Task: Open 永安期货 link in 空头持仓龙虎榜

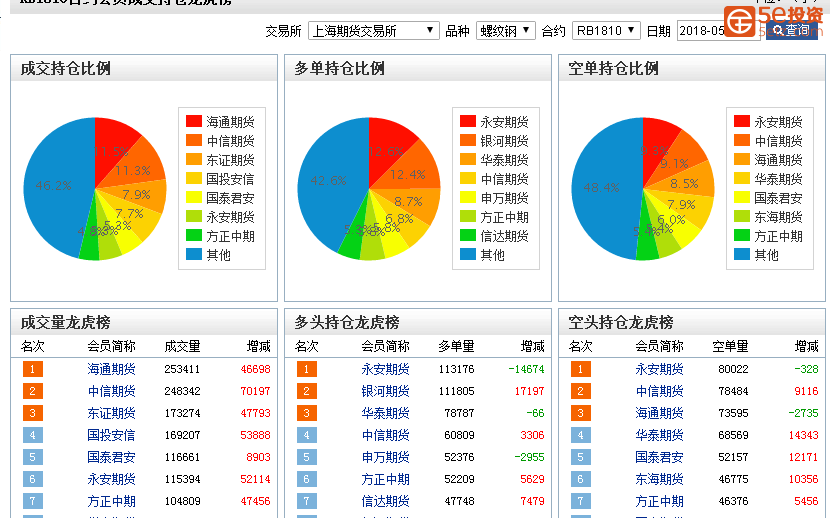Action: 659,369
